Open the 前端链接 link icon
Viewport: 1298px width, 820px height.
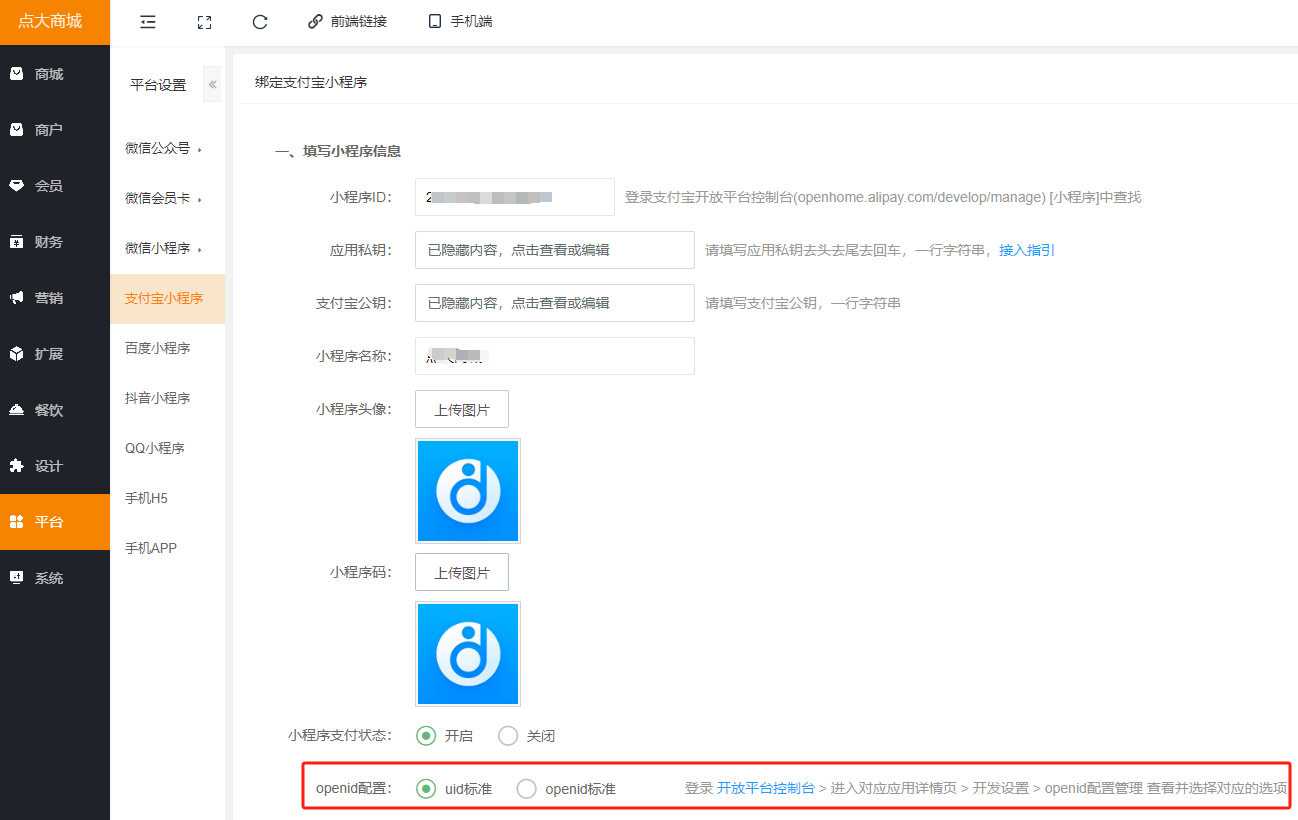pos(316,21)
